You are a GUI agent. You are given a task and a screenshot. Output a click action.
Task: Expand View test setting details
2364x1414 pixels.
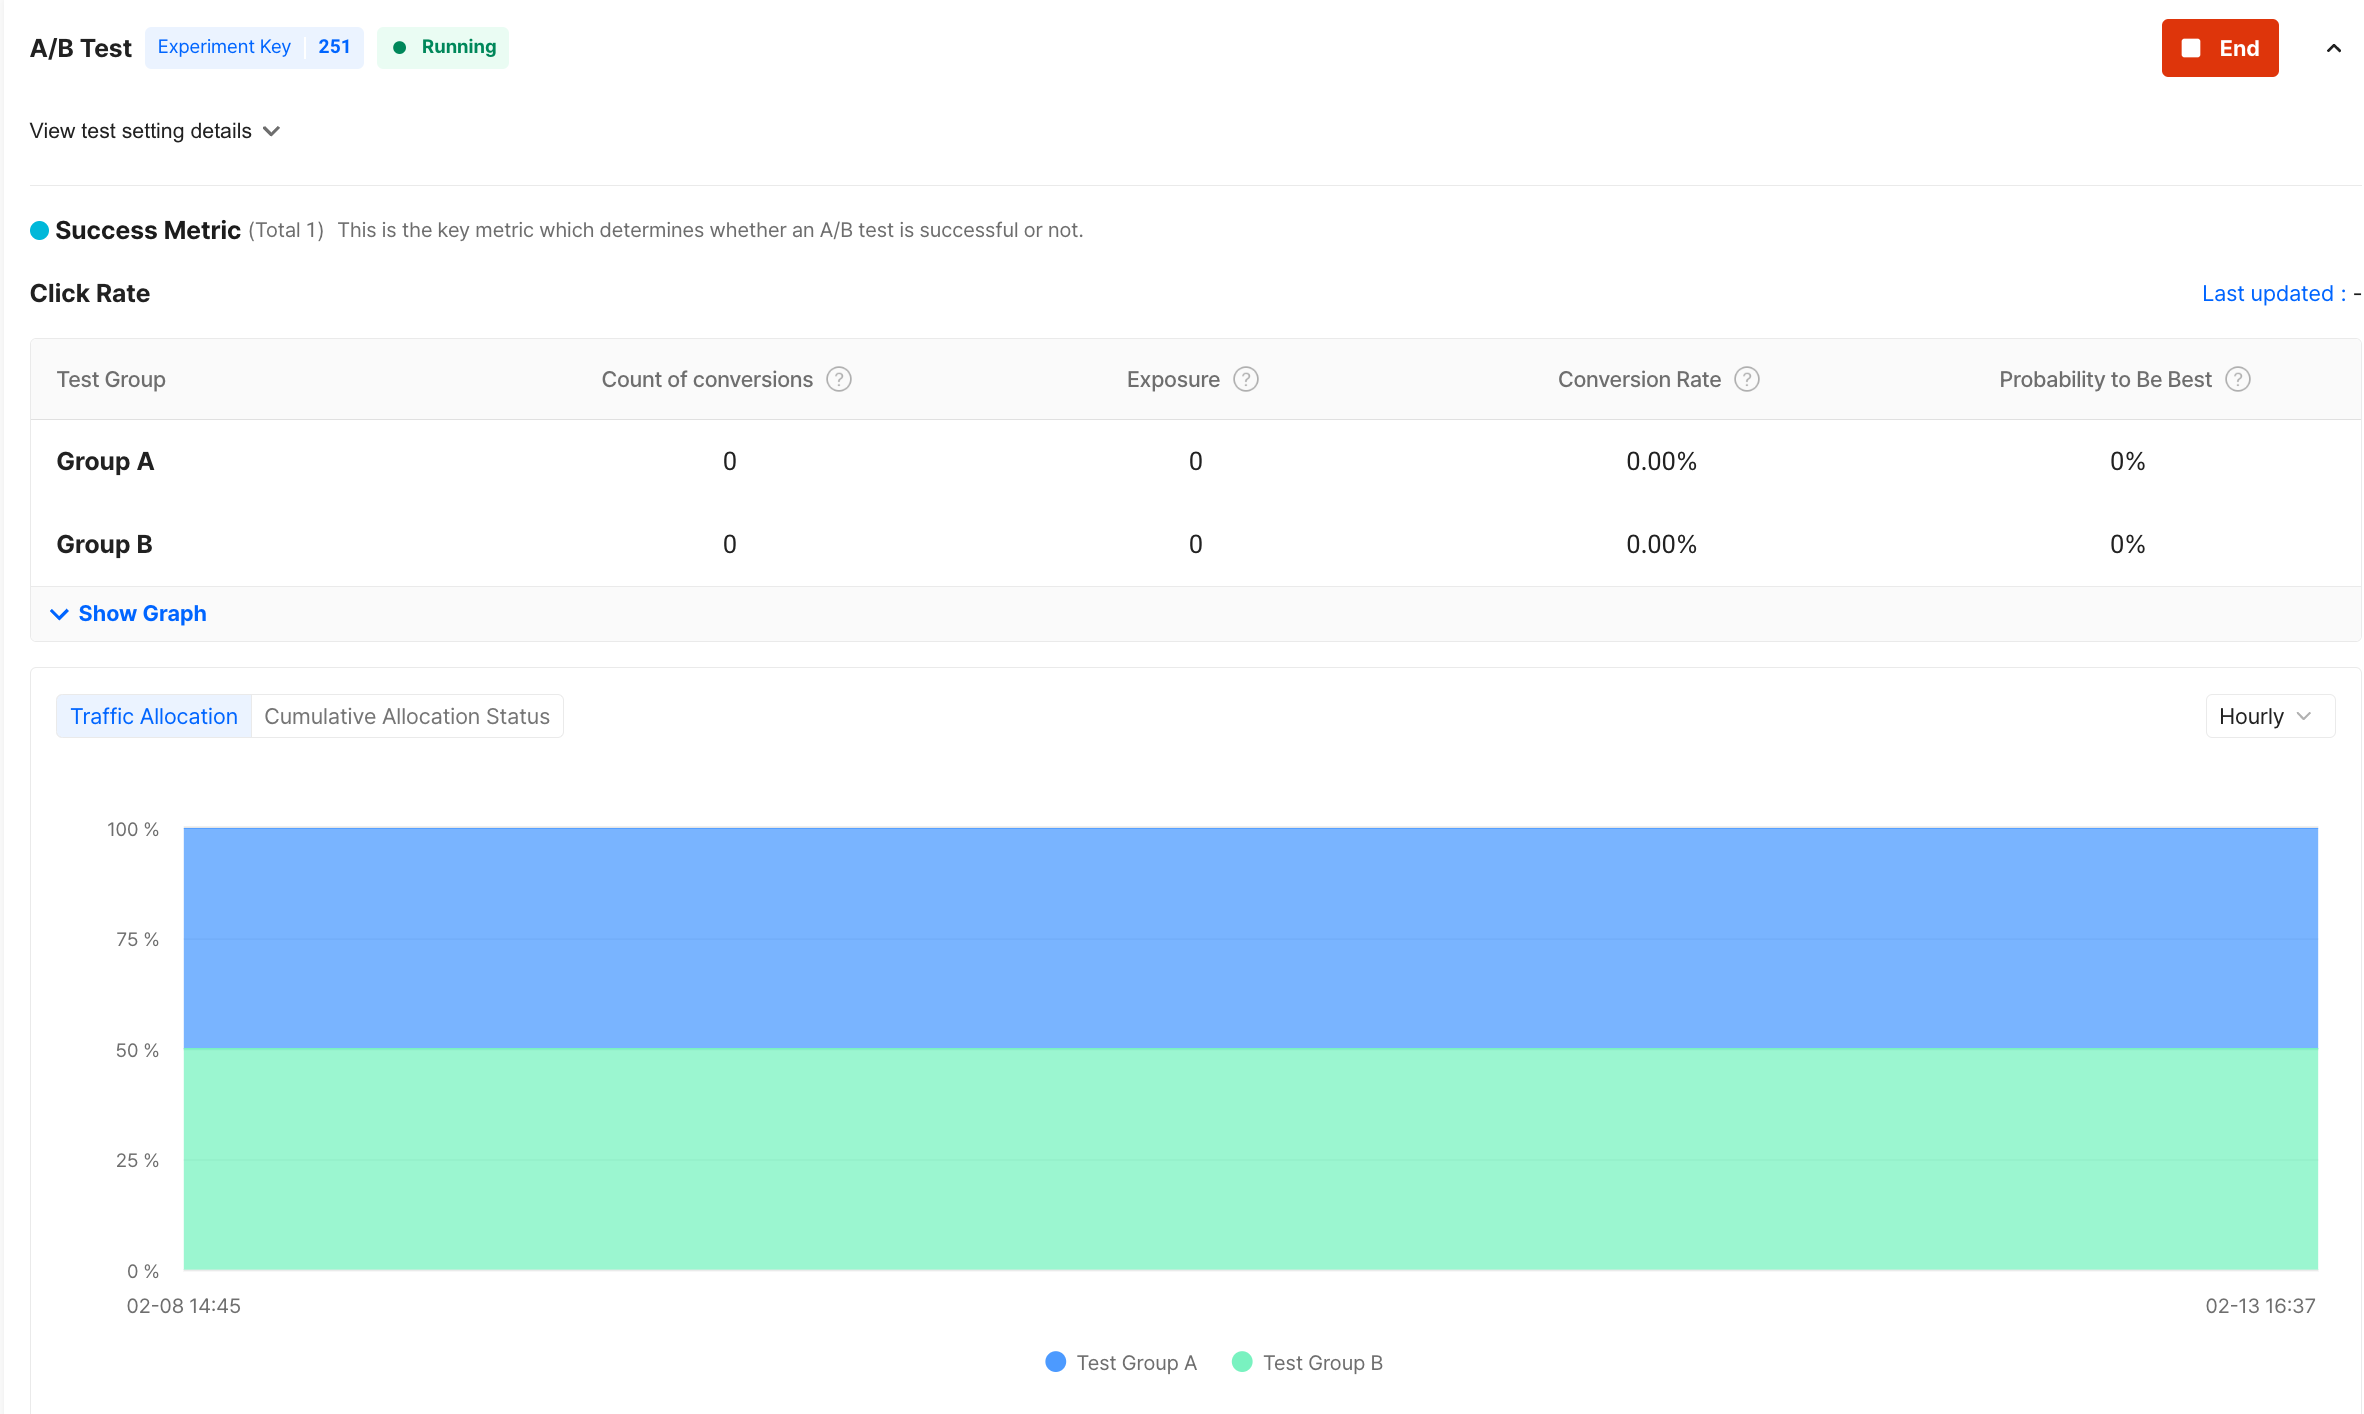click(x=155, y=131)
